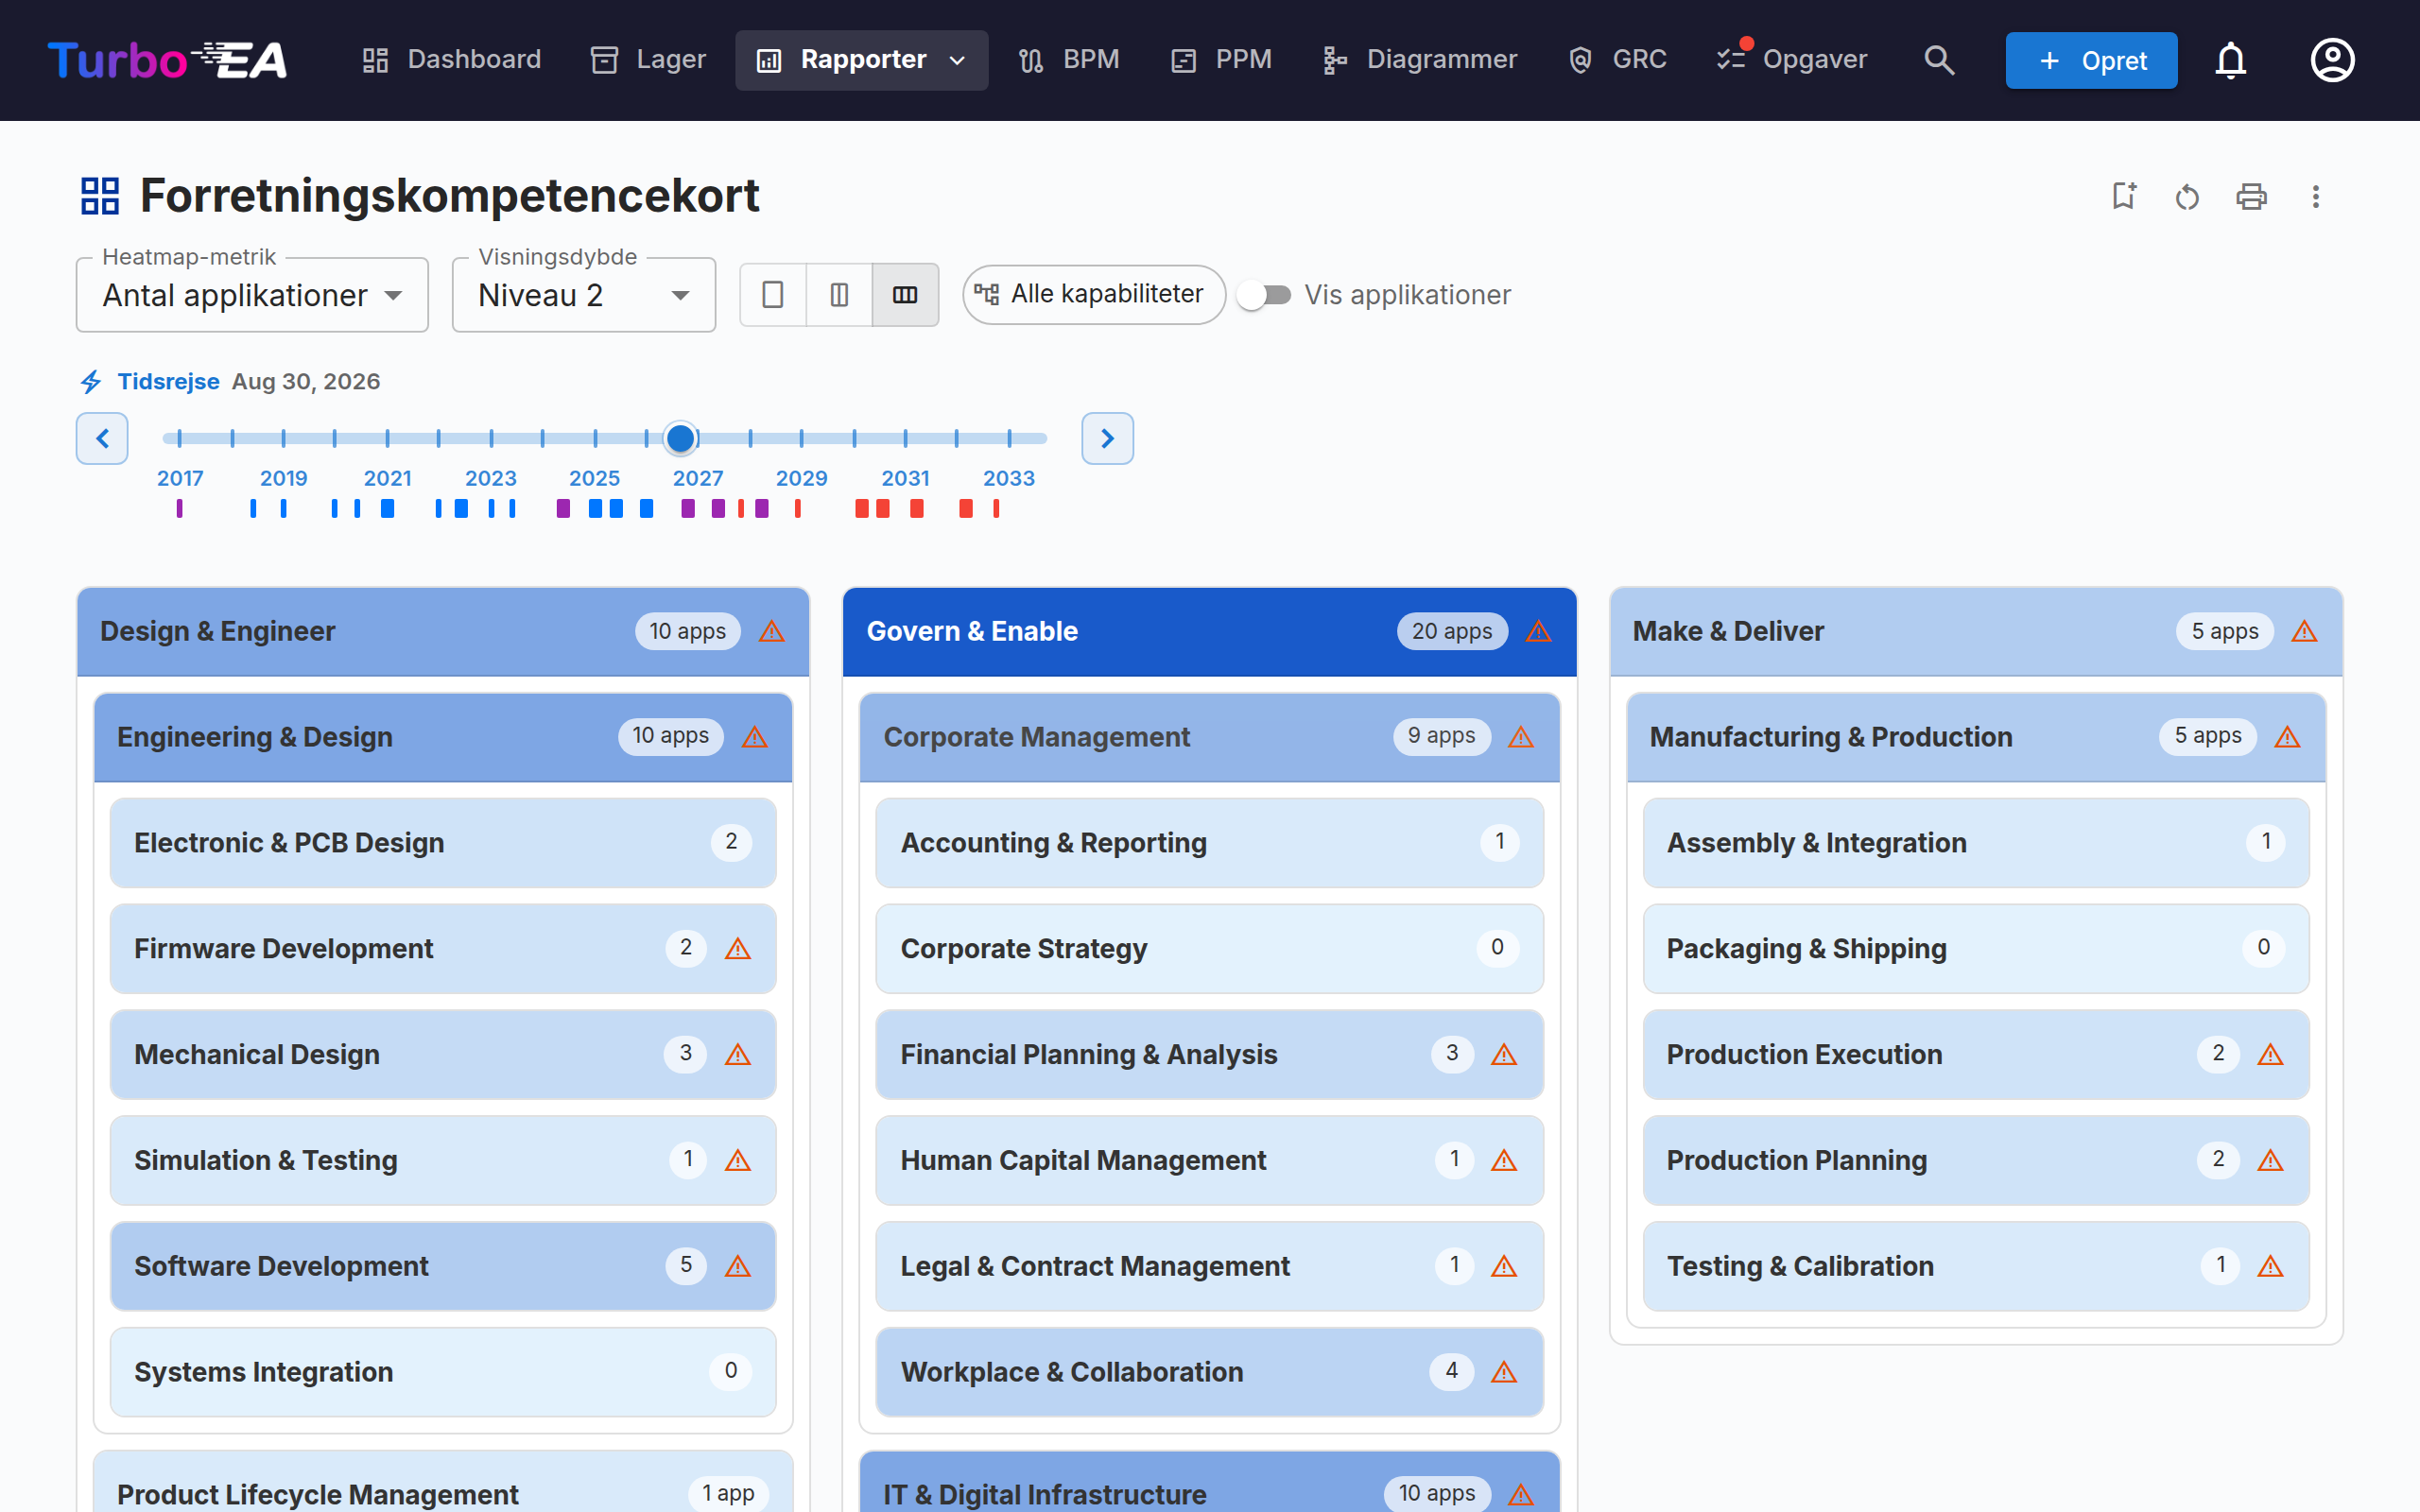The height and width of the screenshot is (1512, 2420).
Task: Open Diagrammer from the top menu
Action: [x=1419, y=60]
